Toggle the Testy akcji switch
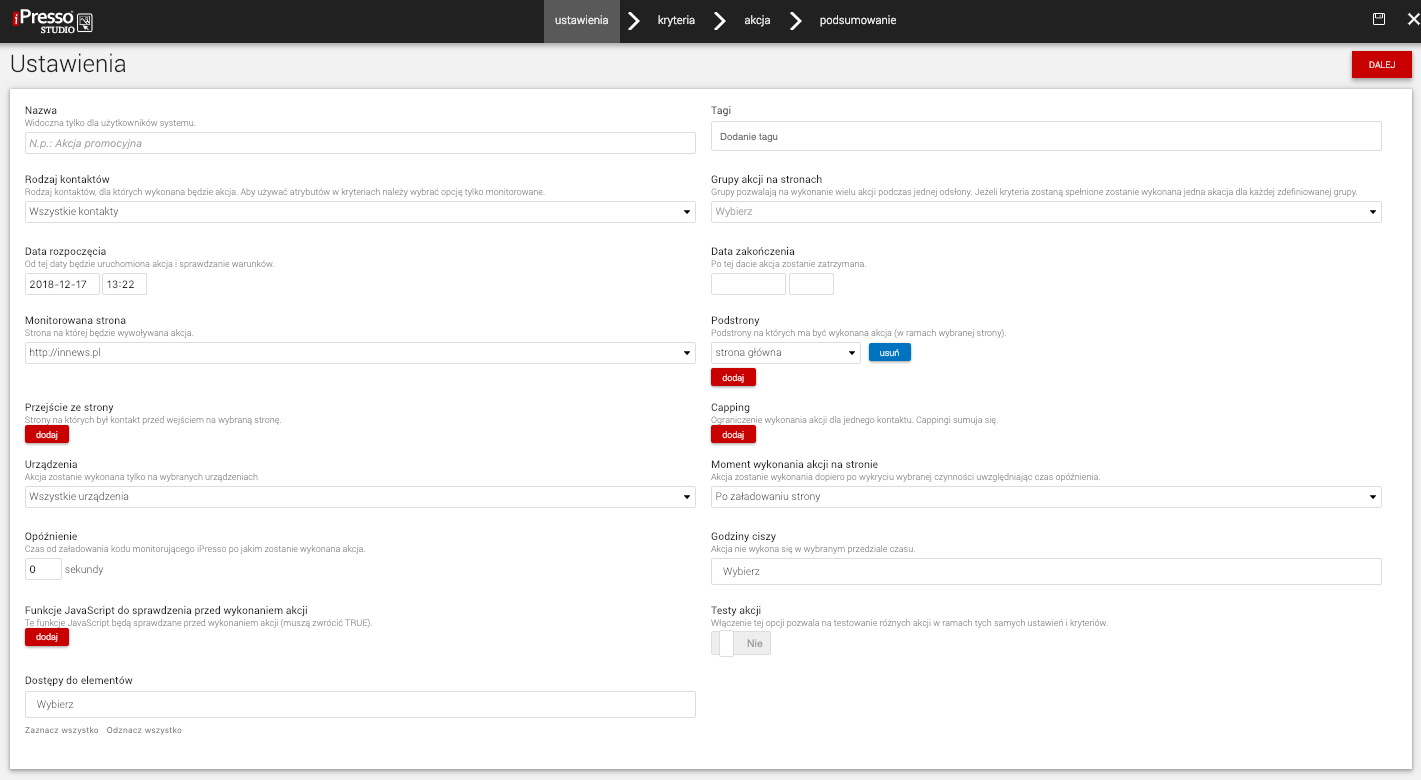Image resolution: width=1421 pixels, height=780 pixels. 741,643
